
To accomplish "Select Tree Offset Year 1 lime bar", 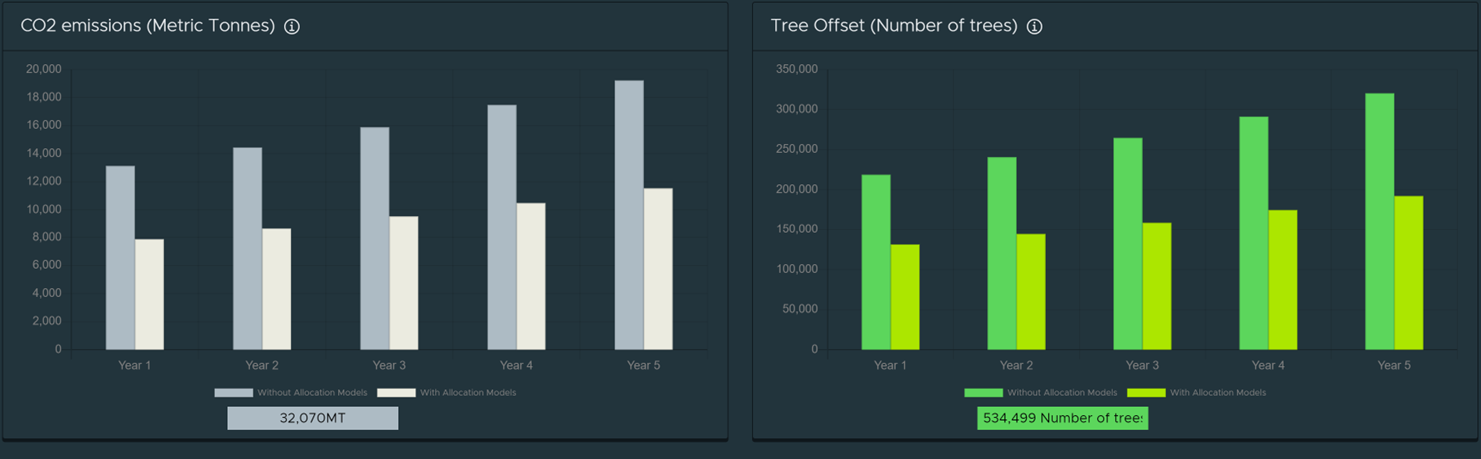I will 905,297.
